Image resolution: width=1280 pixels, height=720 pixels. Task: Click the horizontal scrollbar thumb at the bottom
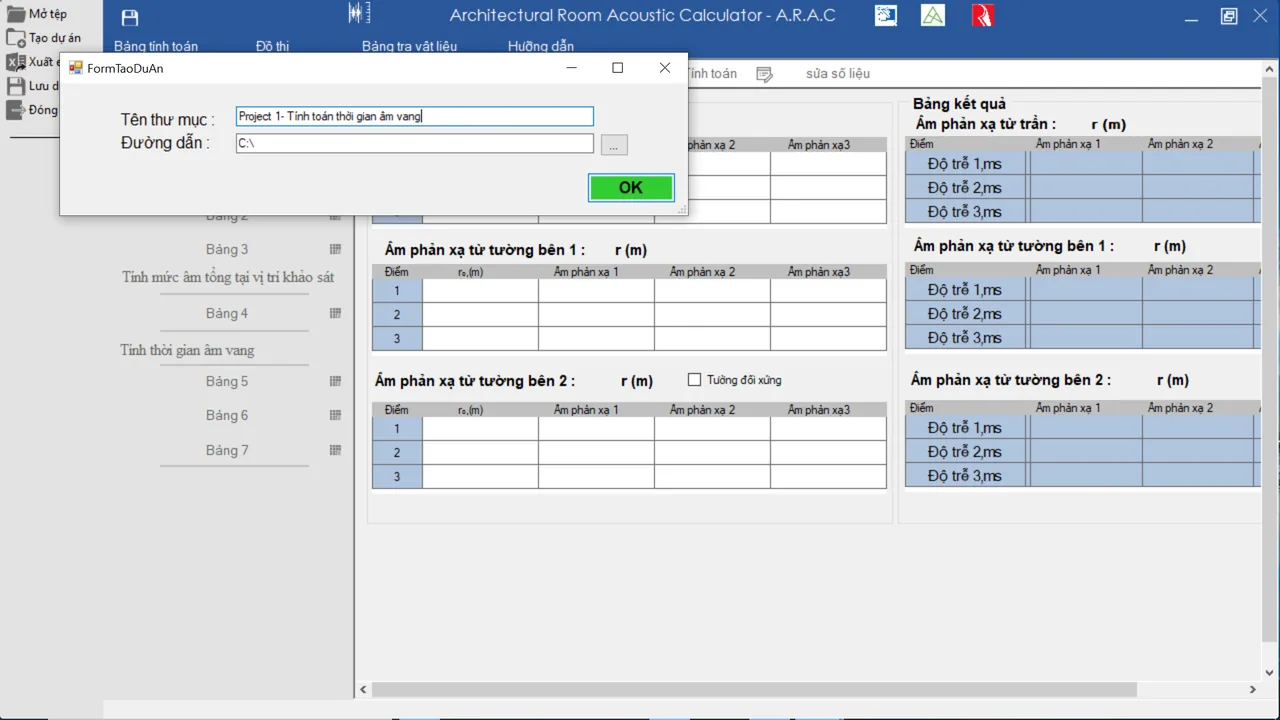pyautogui.click(x=755, y=690)
